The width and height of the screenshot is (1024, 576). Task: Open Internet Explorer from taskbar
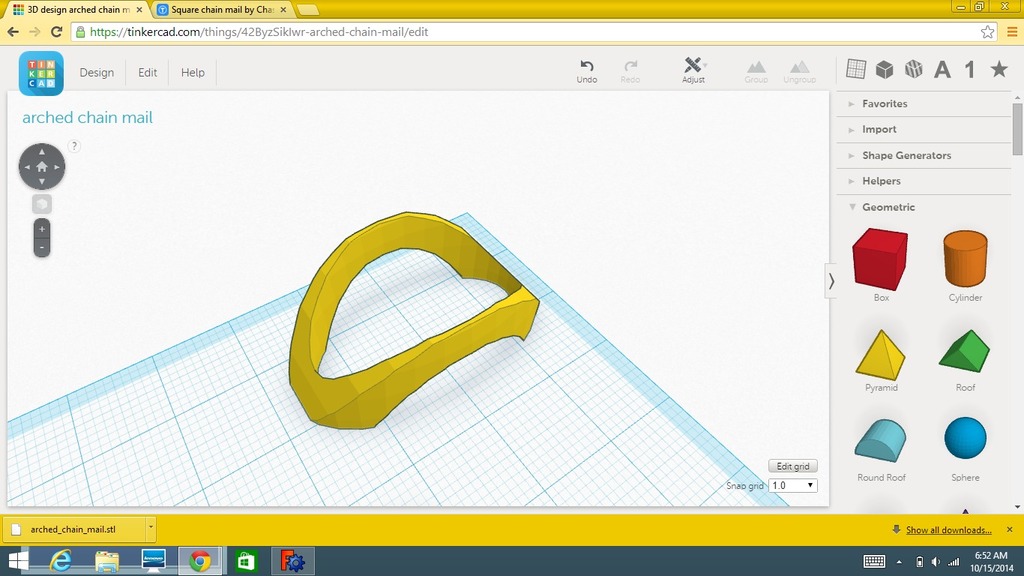61,561
